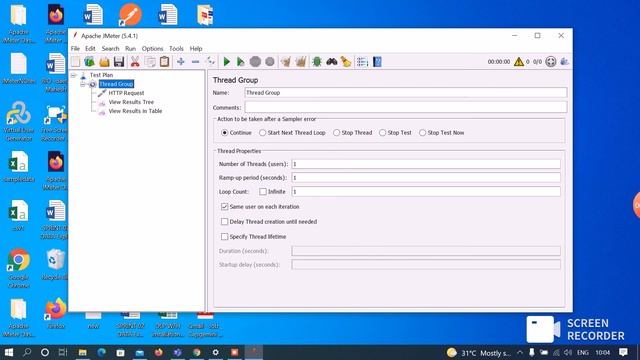Start the test with green play icon
640x360 pixels.
coord(227,62)
